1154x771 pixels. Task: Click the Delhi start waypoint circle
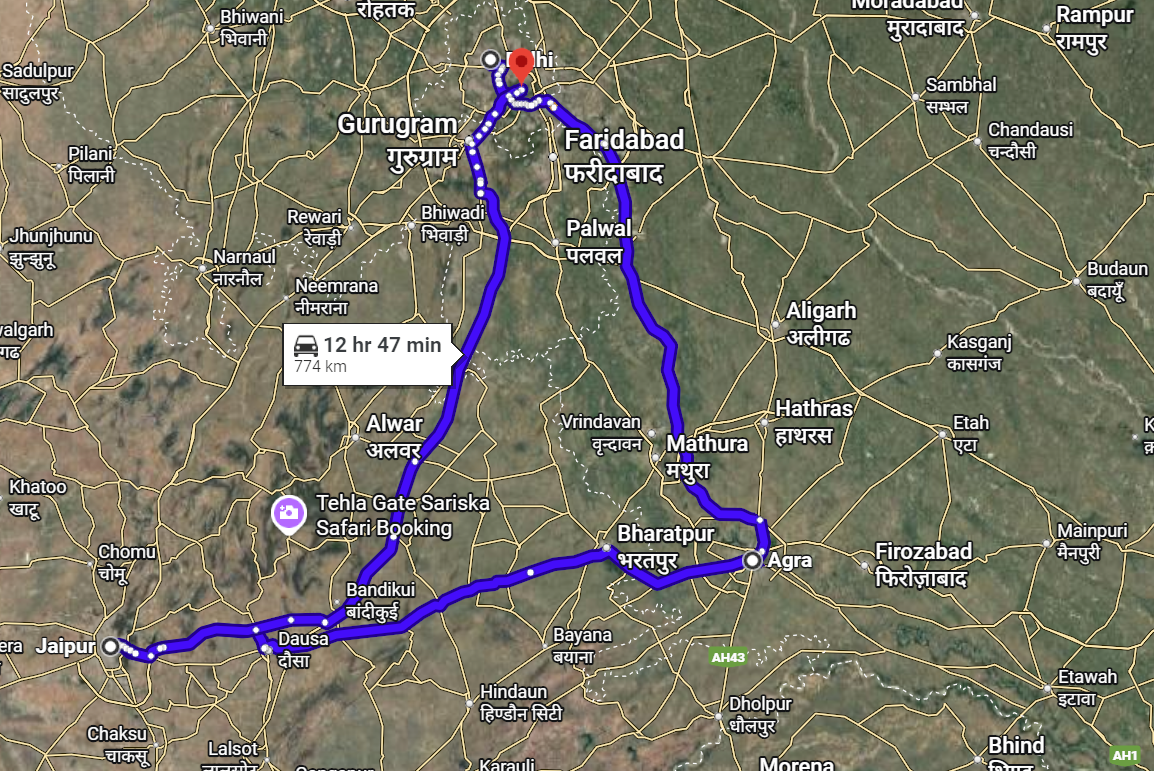[x=490, y=59]
